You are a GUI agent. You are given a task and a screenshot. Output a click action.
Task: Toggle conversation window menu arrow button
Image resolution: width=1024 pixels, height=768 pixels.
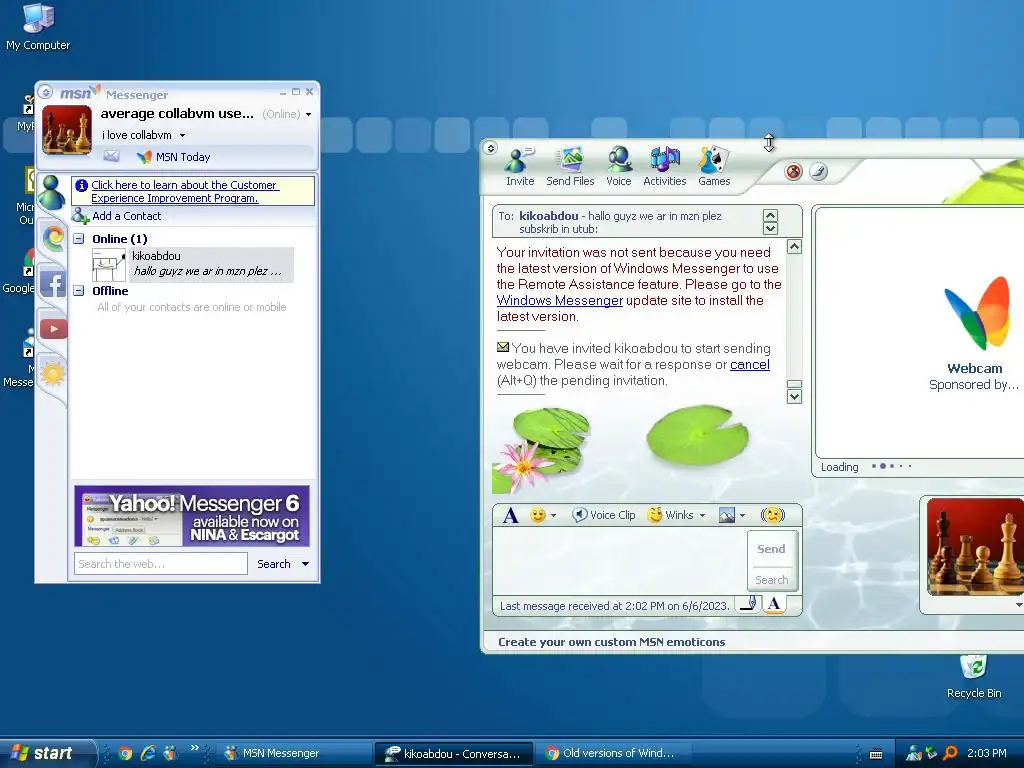pos(490,148)
